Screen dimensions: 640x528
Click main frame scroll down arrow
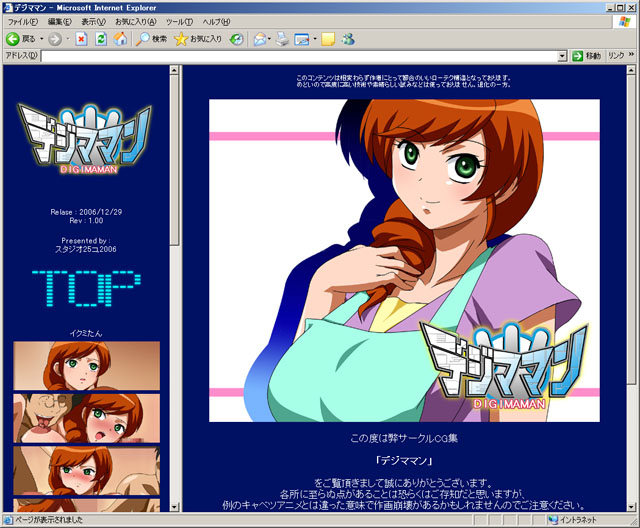631,507
